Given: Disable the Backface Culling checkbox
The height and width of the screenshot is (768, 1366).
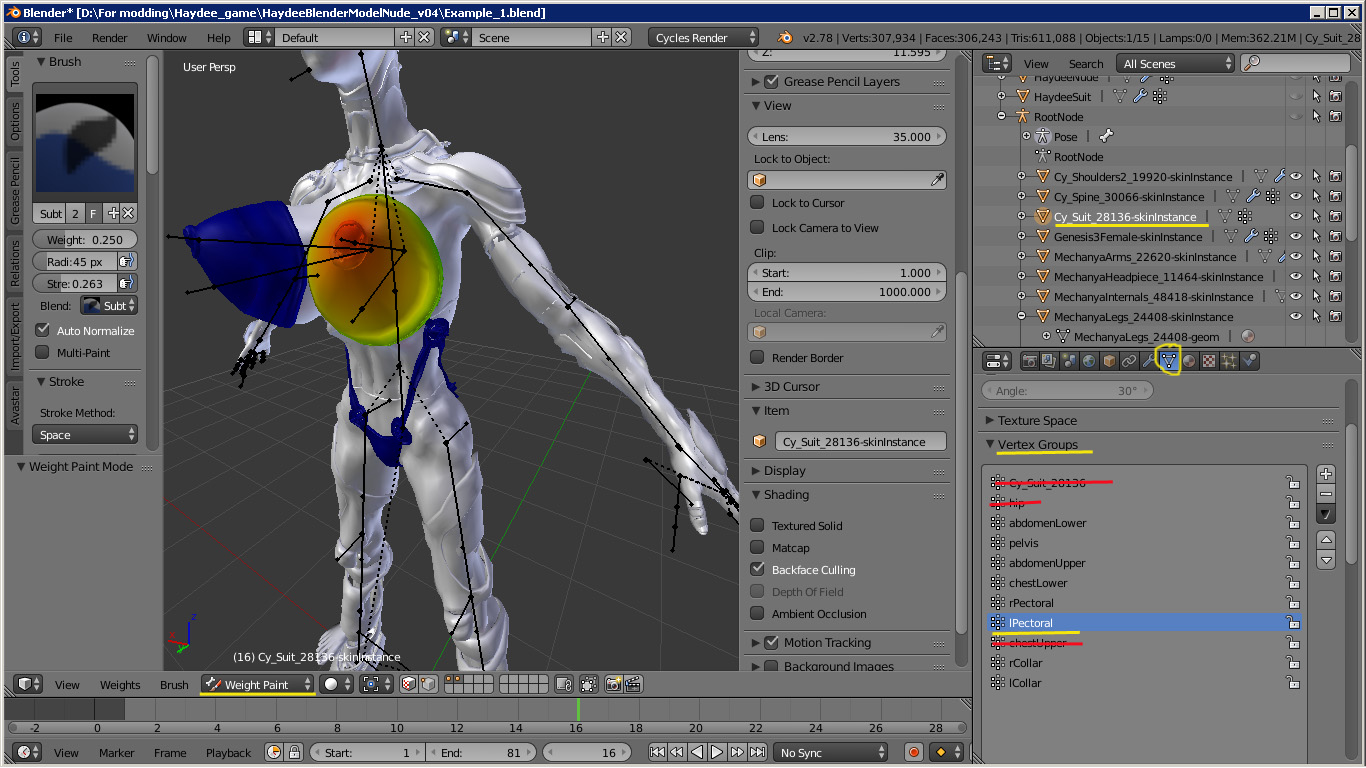Looking at the screenshot, I should (x=757, y=569).
